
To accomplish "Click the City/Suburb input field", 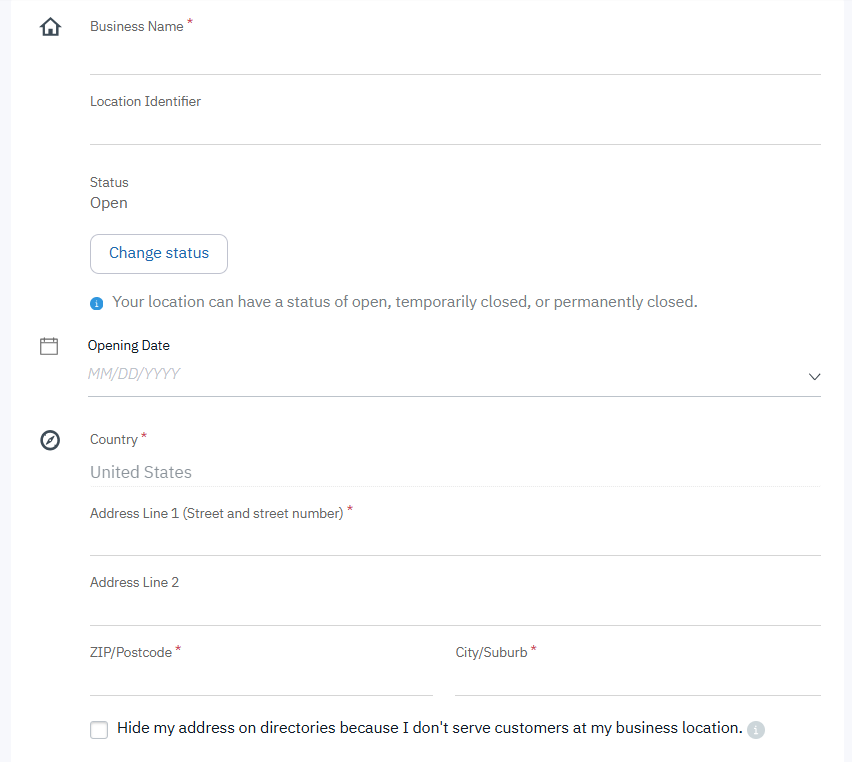I will [x=637, y=680].
